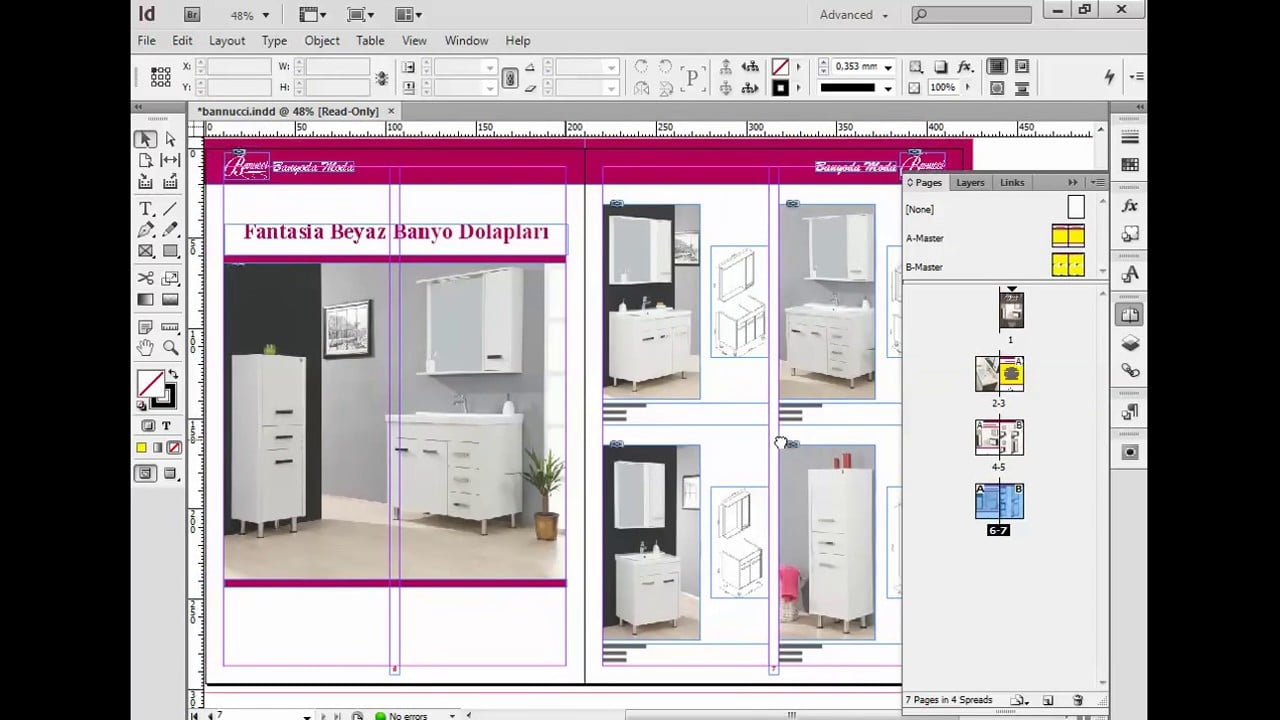The image size is (1280, 720).
Task: Open the File menu
Action: click(147, 41)
